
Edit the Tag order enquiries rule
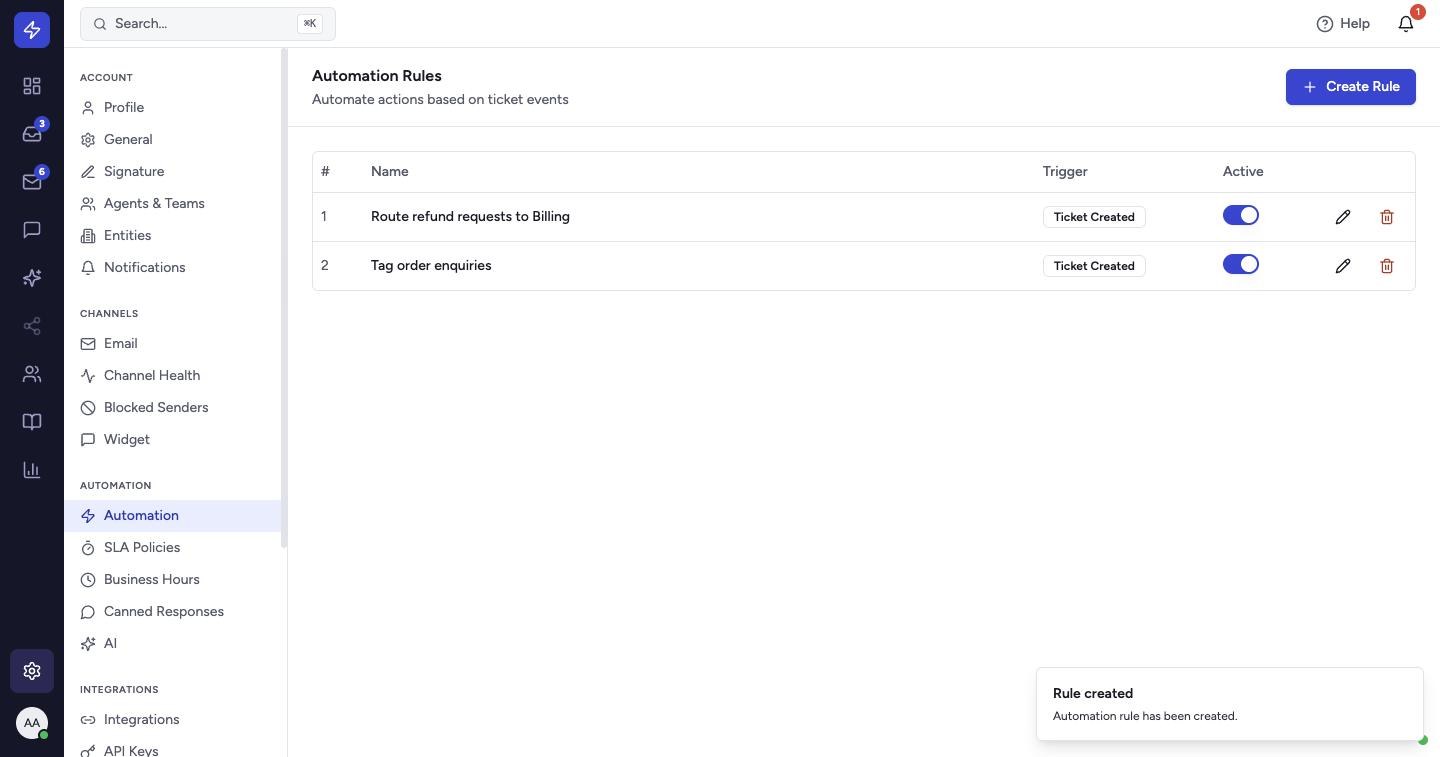(1343, 266)
